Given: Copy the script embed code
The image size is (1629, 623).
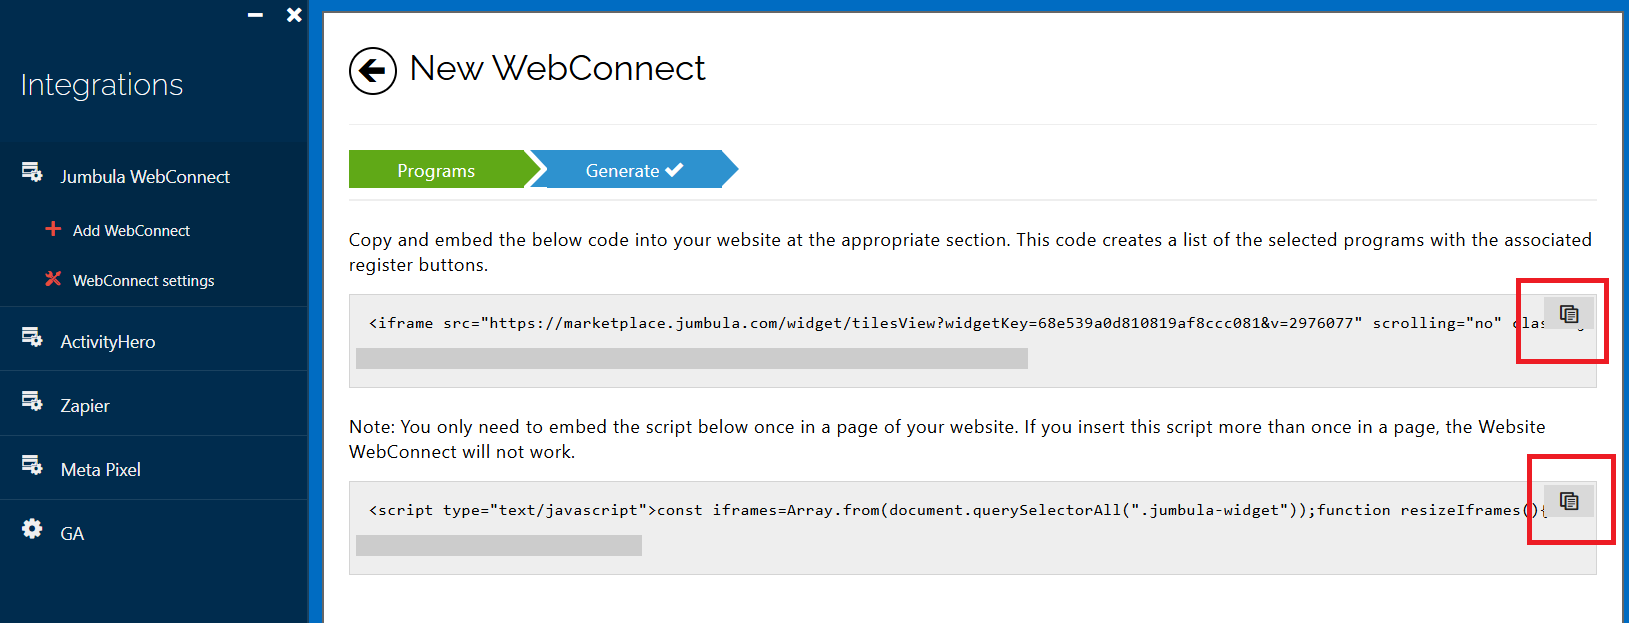Looking at the screenshot, I should click(x=1568, y=501).
